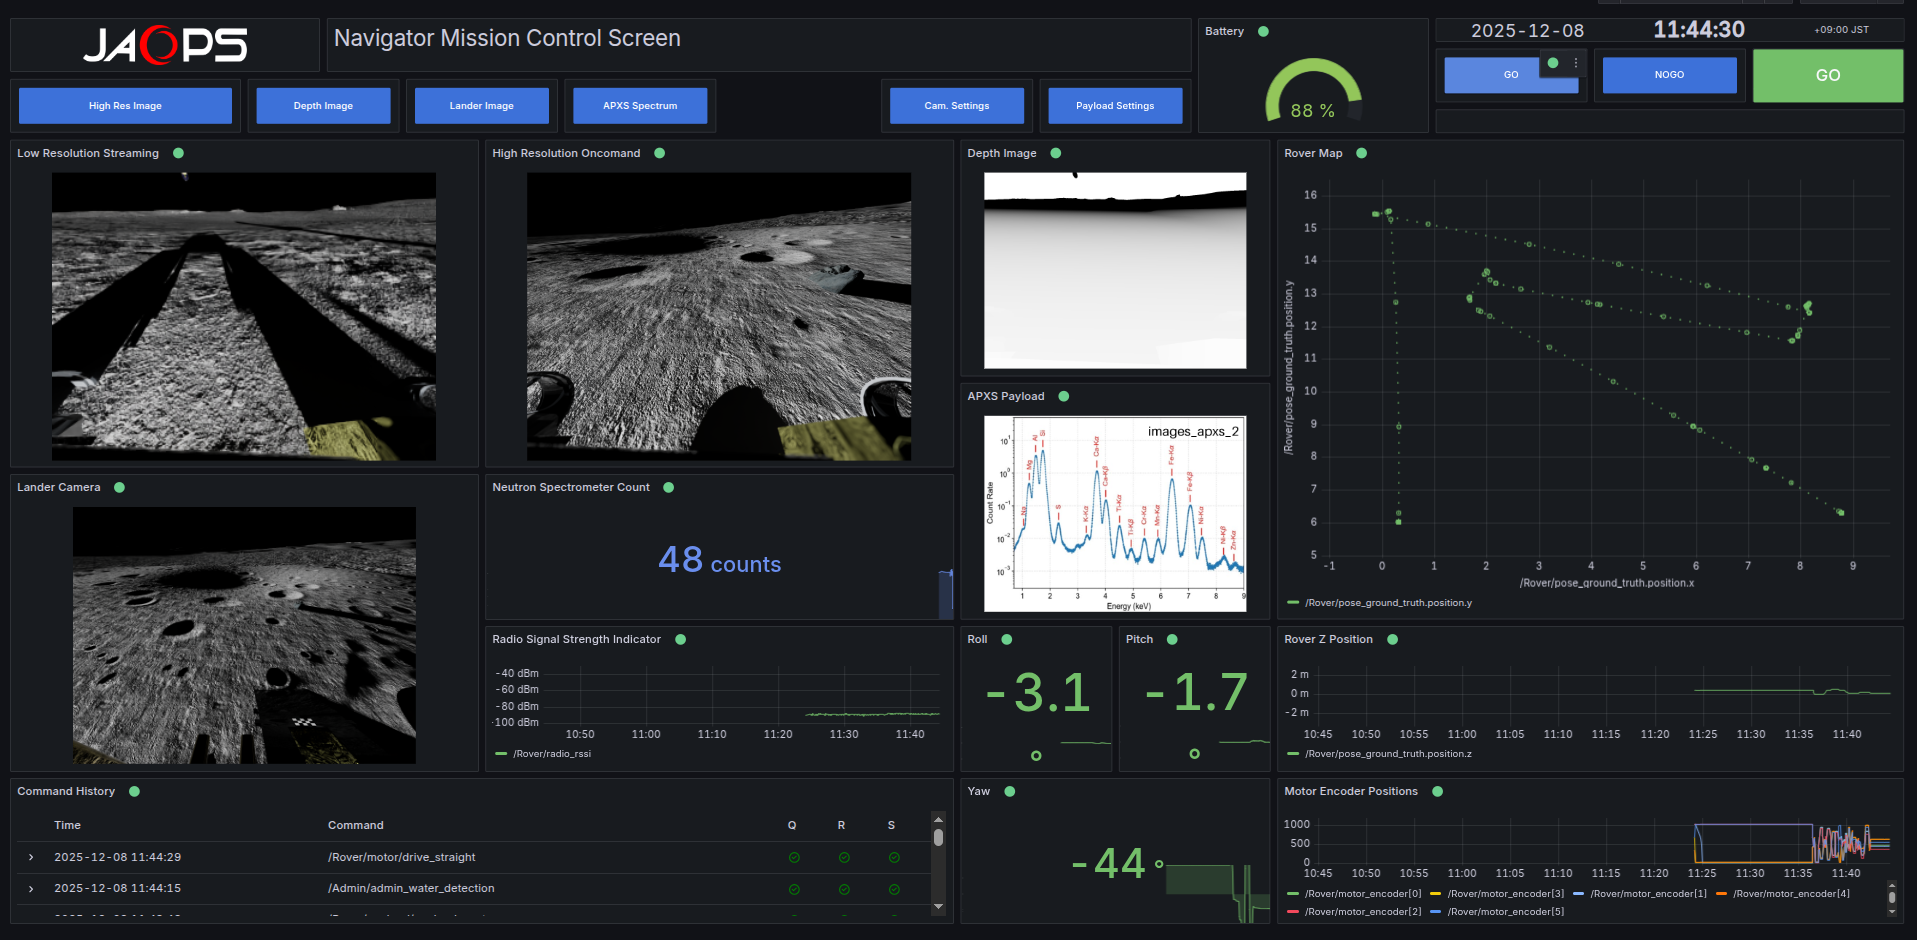Viewport: 1917px width, 940px height.
Task: Click the status dot beside Roll
Action: (x=1006, y=639)
